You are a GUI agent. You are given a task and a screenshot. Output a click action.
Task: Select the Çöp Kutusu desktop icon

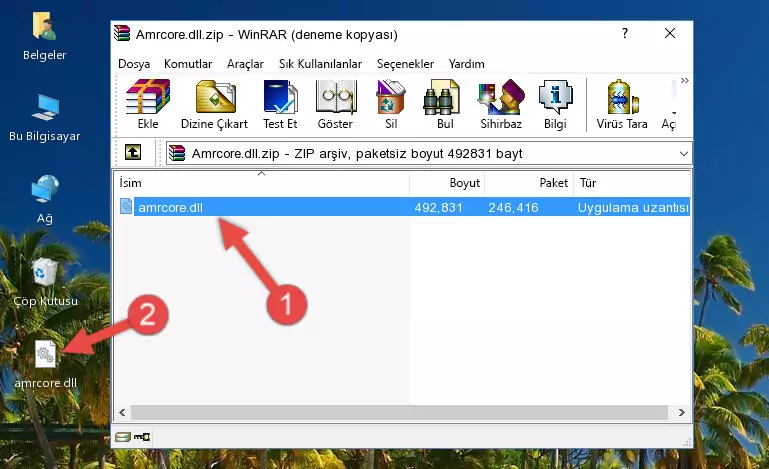click(45, 282)
